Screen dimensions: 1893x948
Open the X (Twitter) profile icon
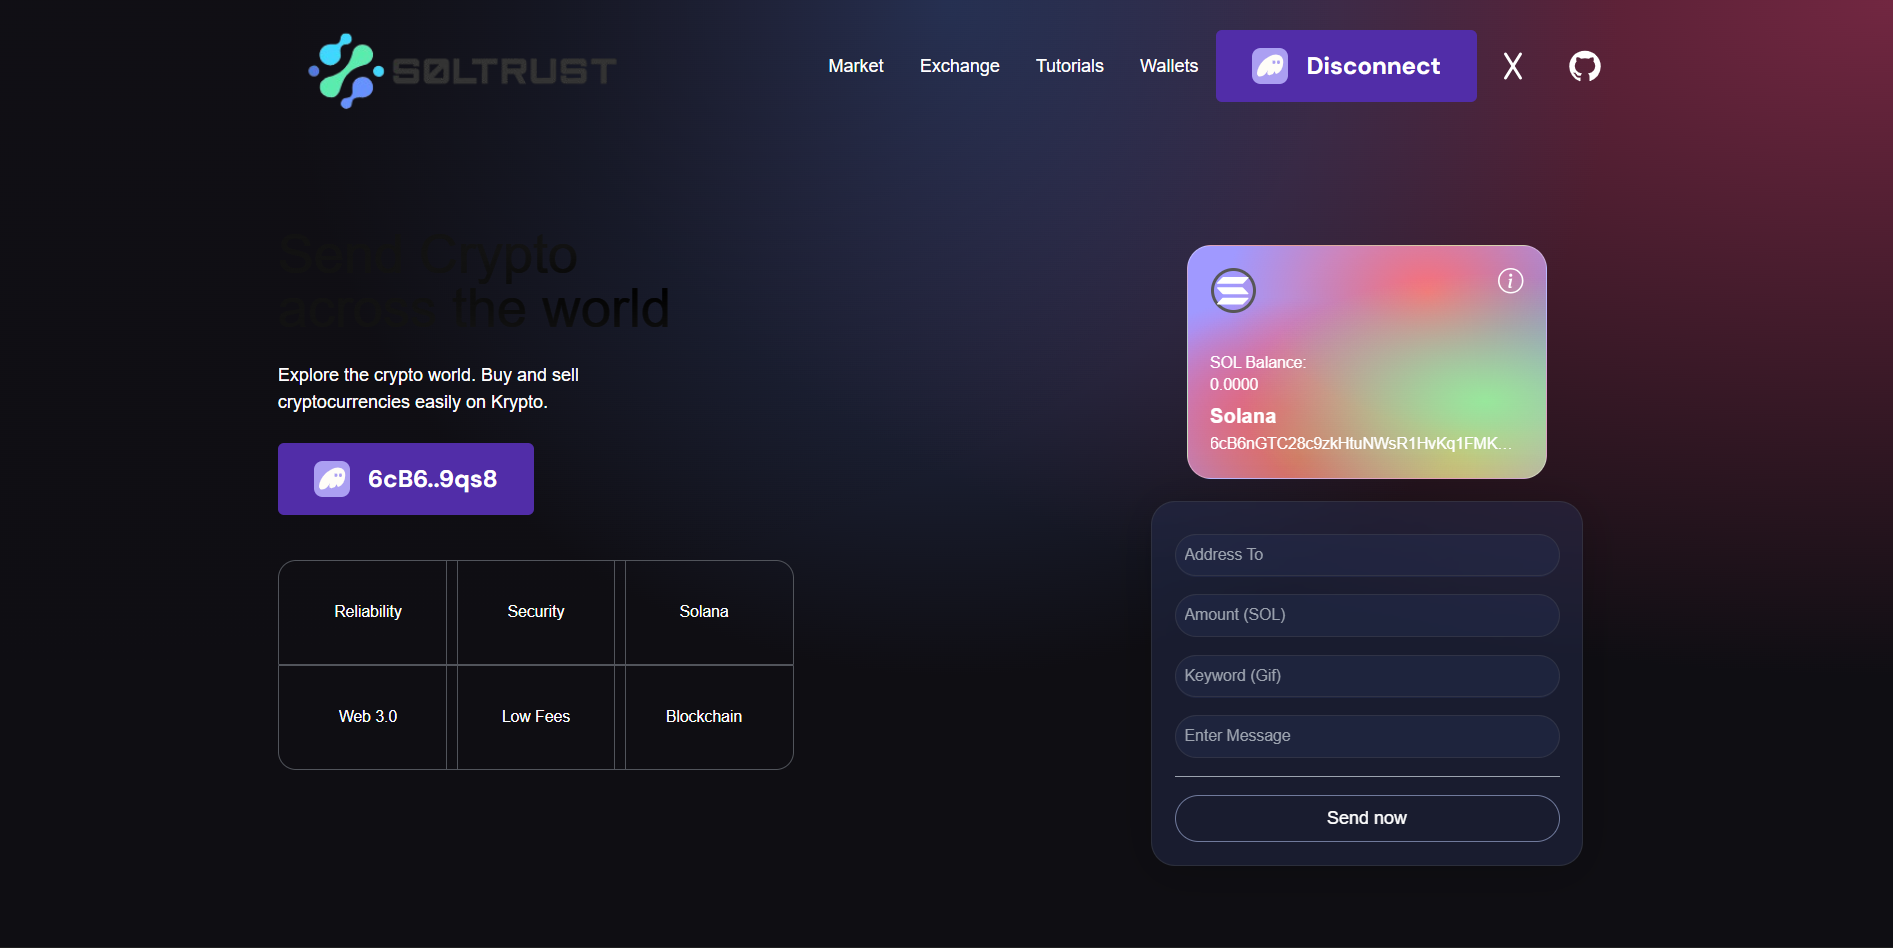(x=1512, y=66)
